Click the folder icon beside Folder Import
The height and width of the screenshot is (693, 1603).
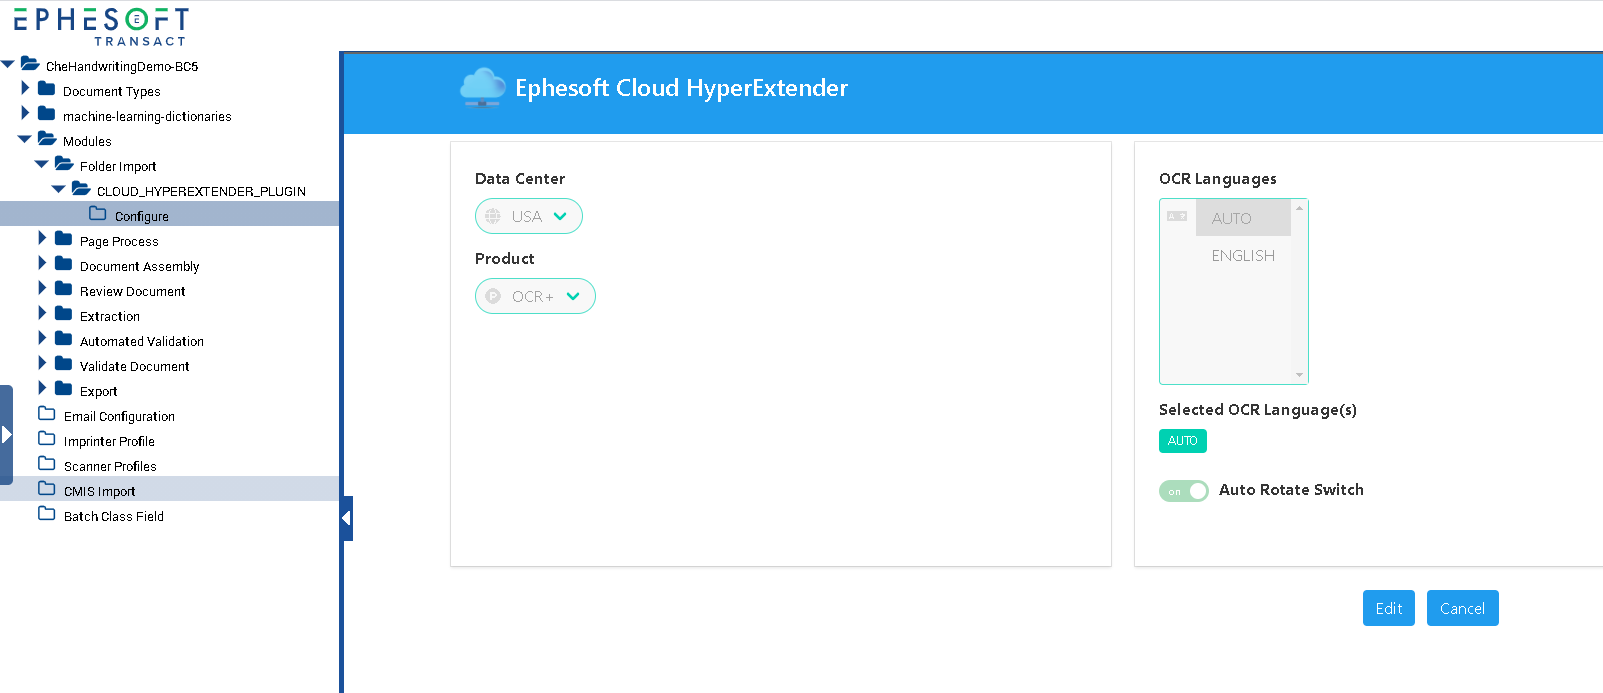[64, 164]
